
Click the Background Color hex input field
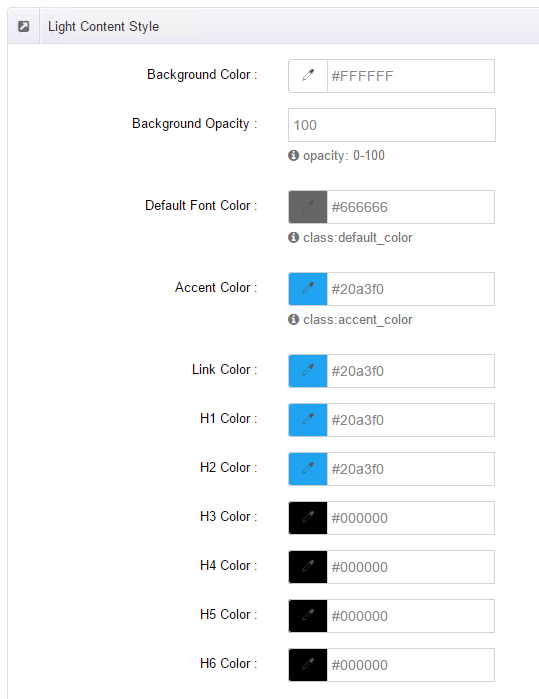click(411, 76)
